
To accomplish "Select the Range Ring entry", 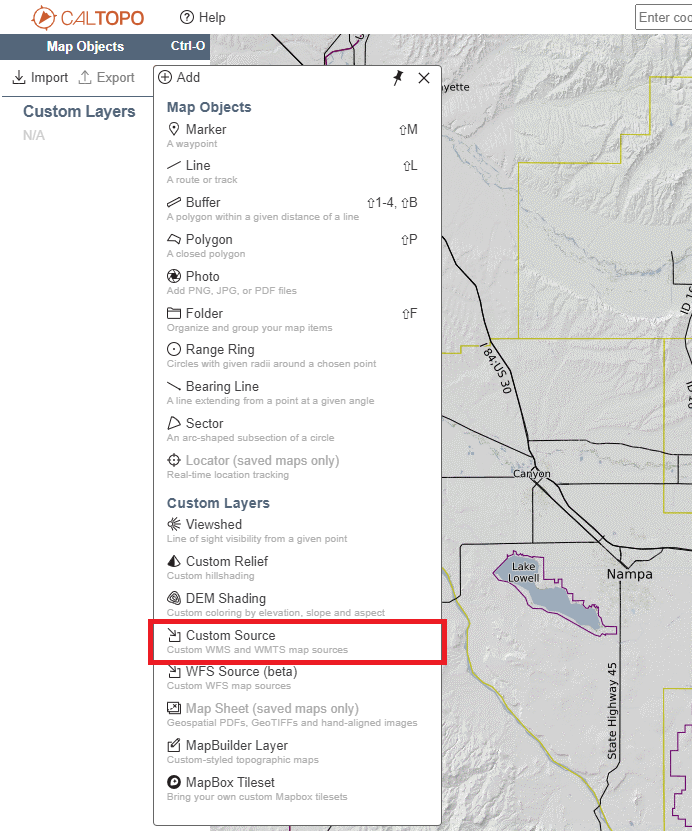I will point(292,356).
